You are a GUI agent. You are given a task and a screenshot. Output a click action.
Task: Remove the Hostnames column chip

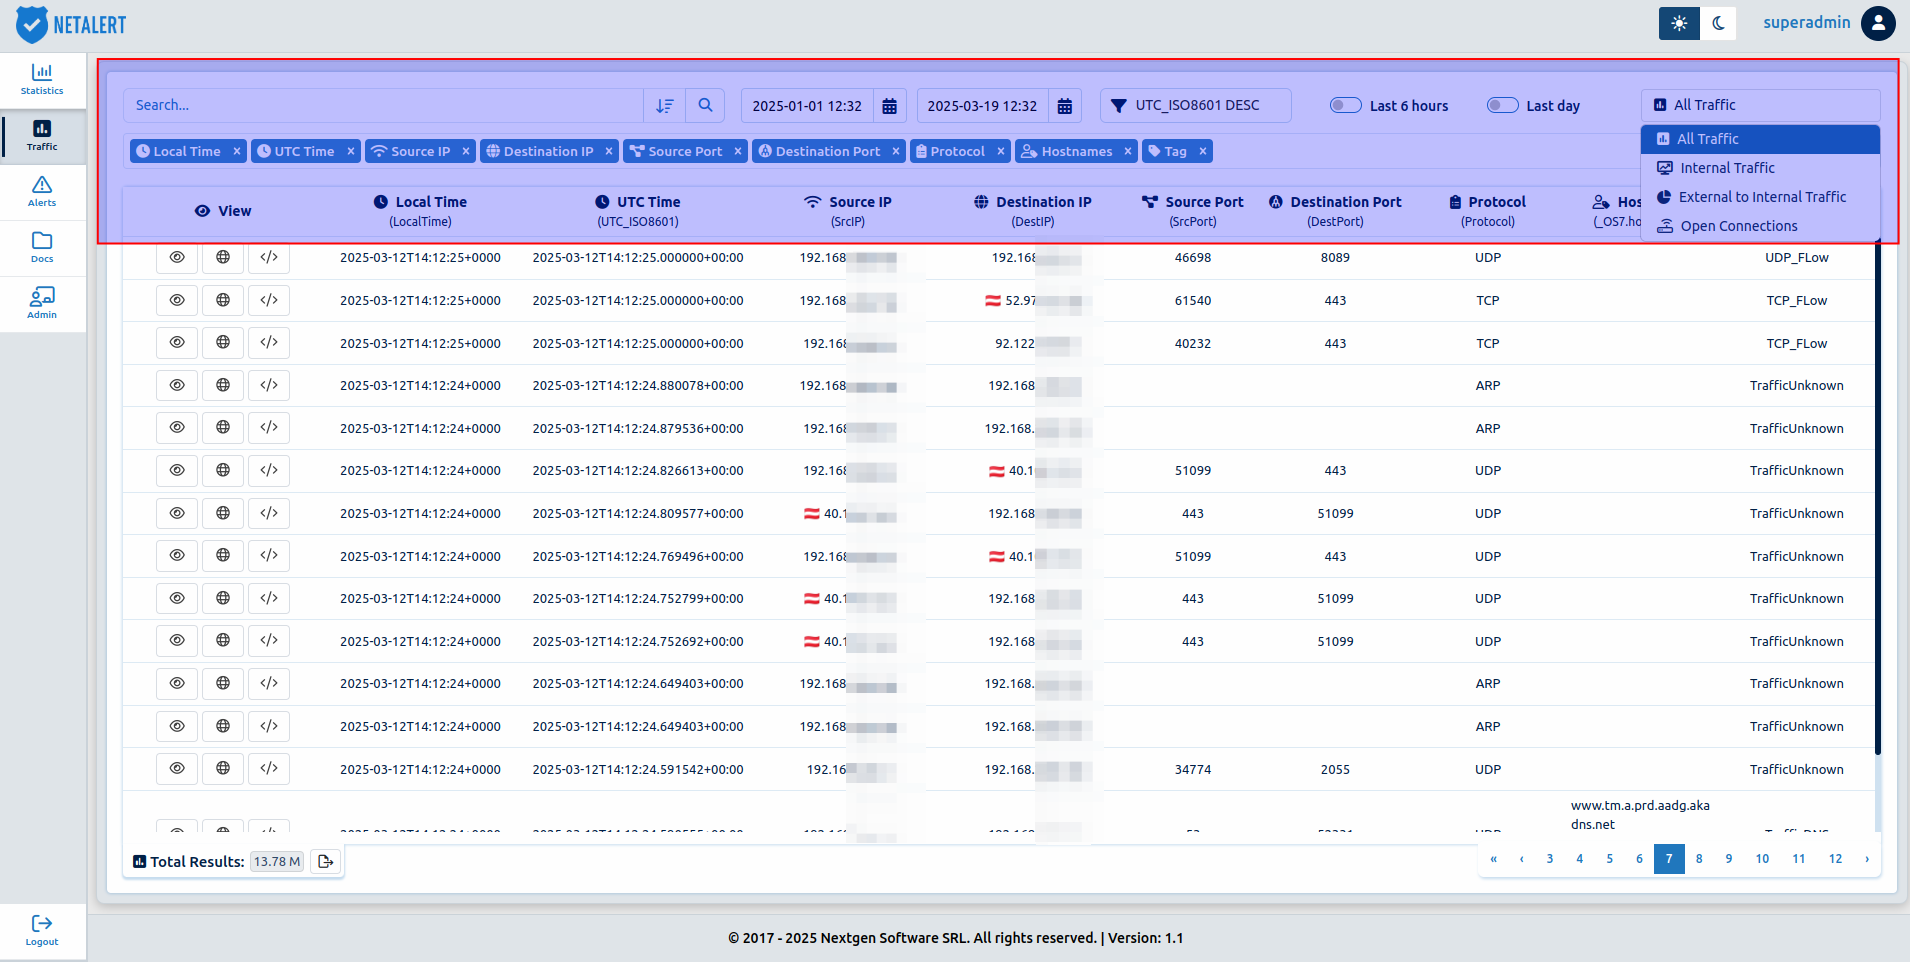pyautogui.click(x=1128, y=151)
